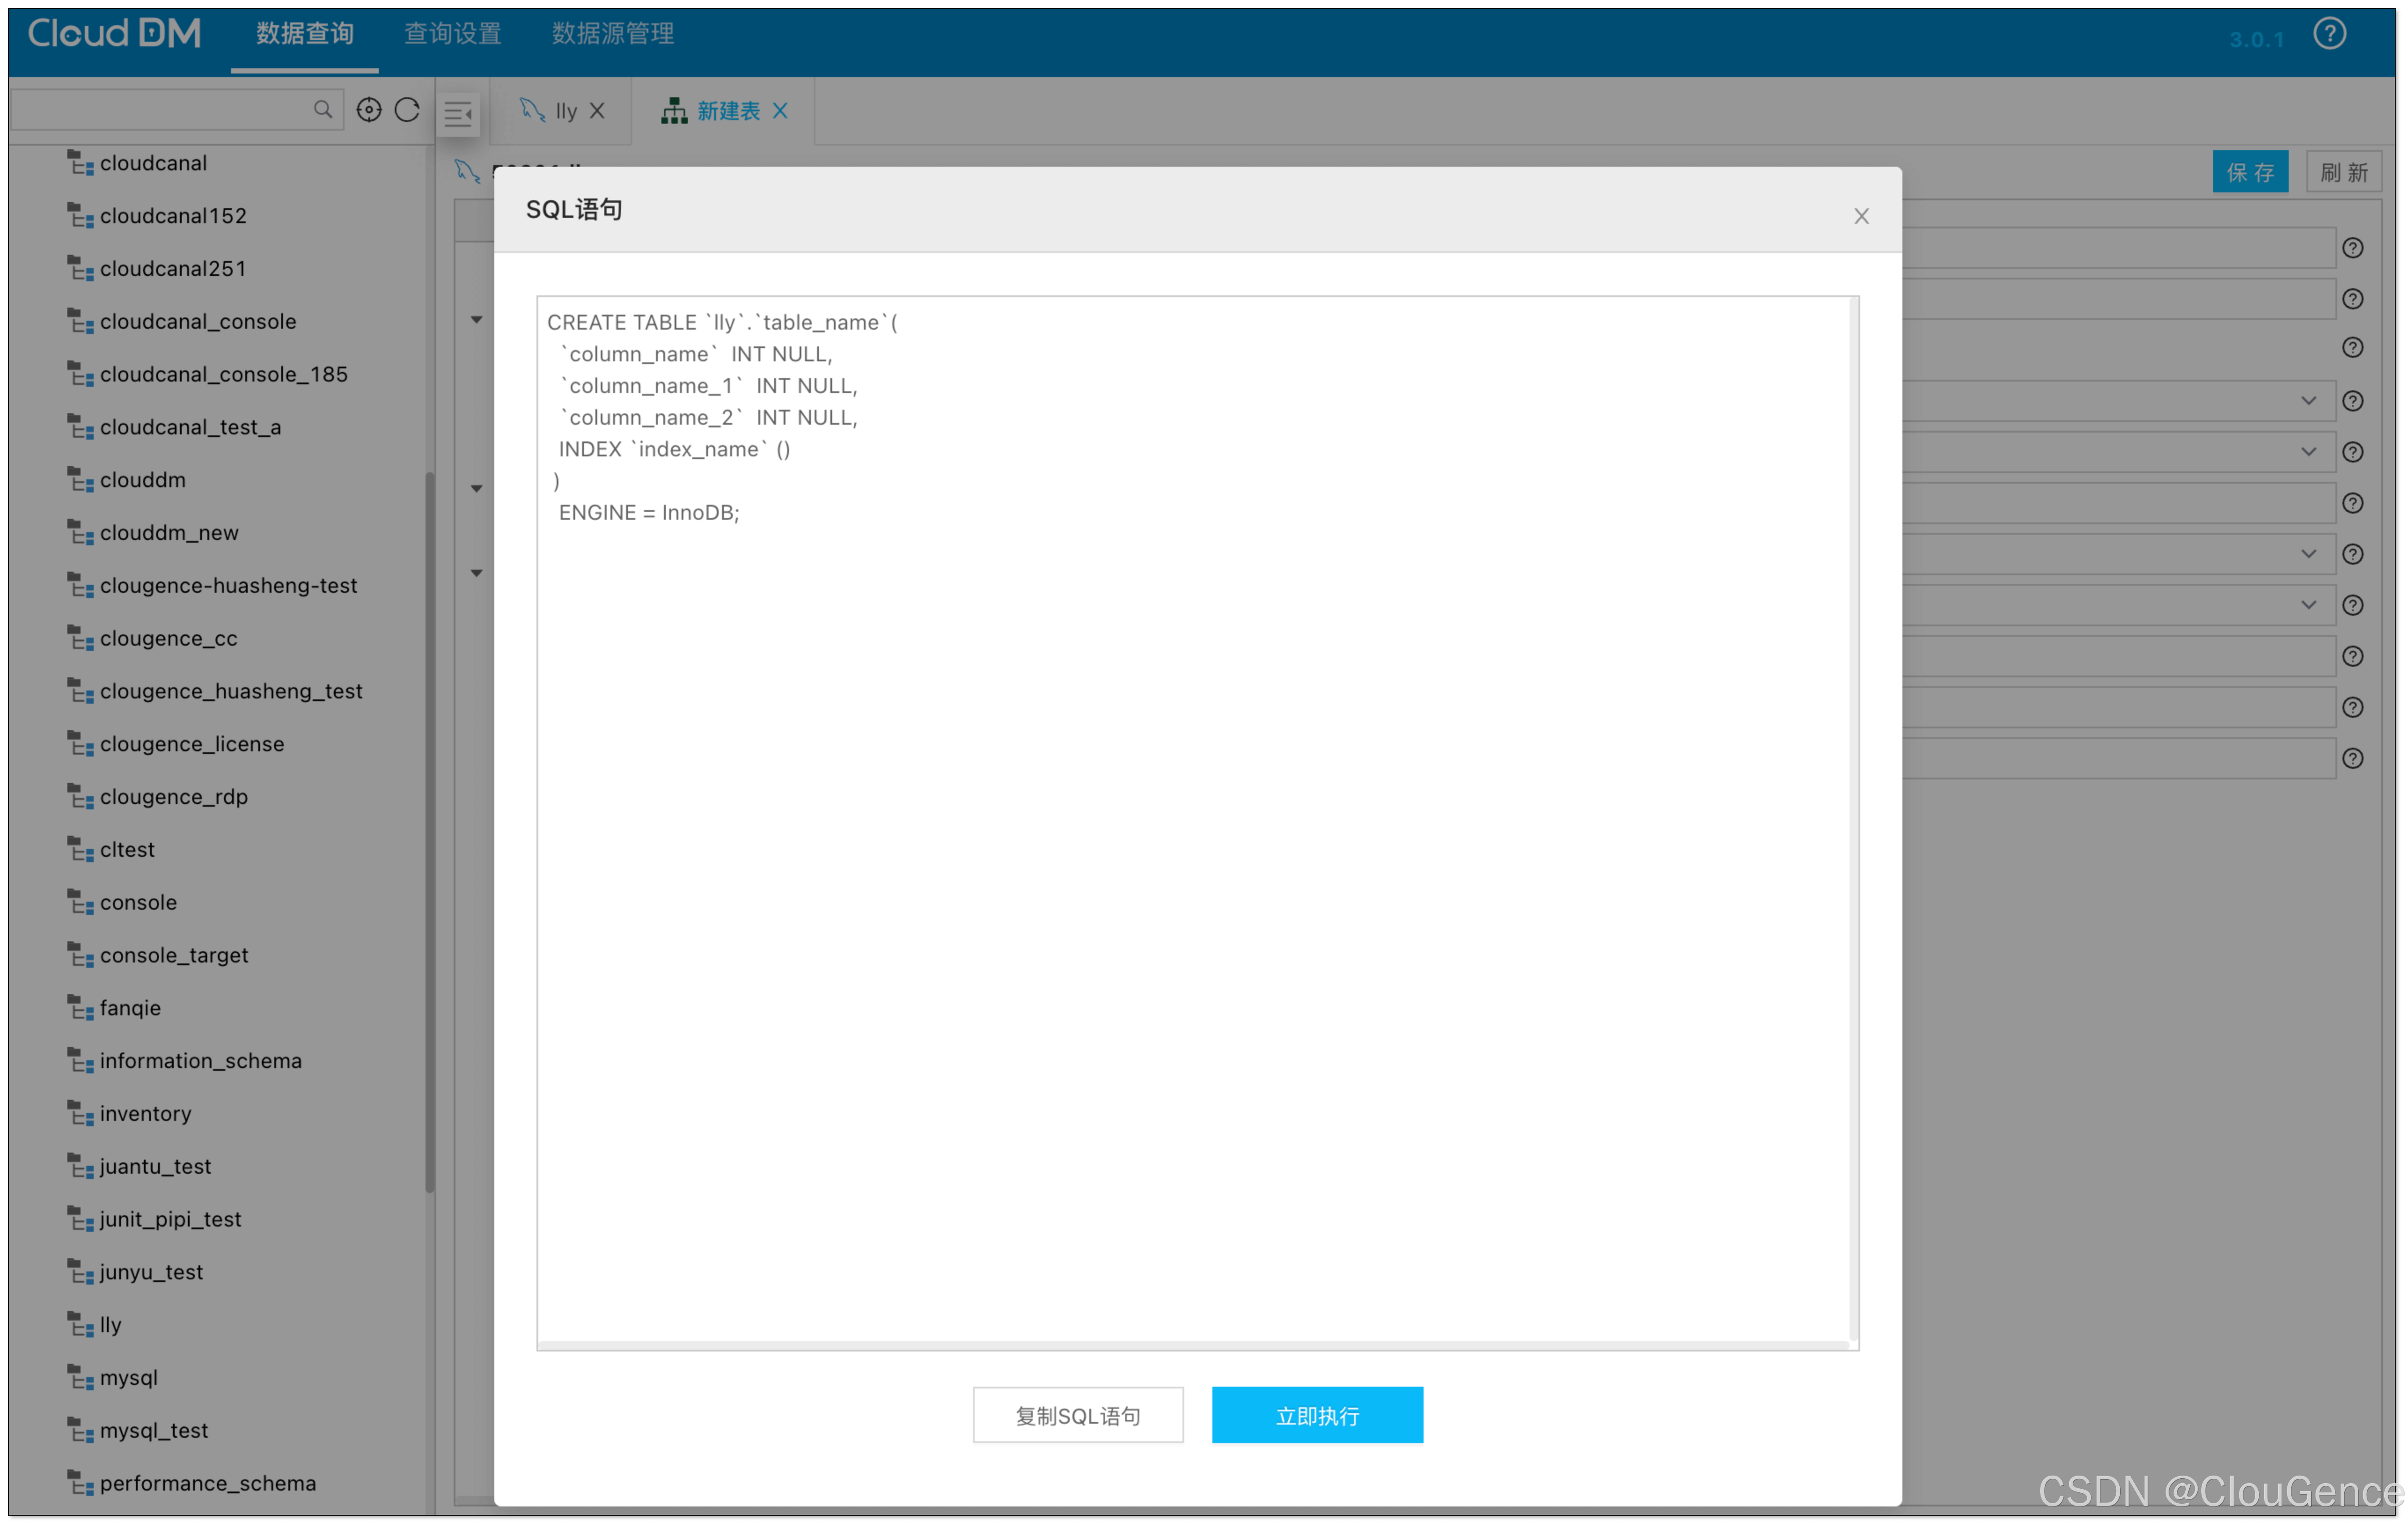This screenshot has width=2408, height=1528.
Task: Click the 保存 button
Action: (2250, 172)
